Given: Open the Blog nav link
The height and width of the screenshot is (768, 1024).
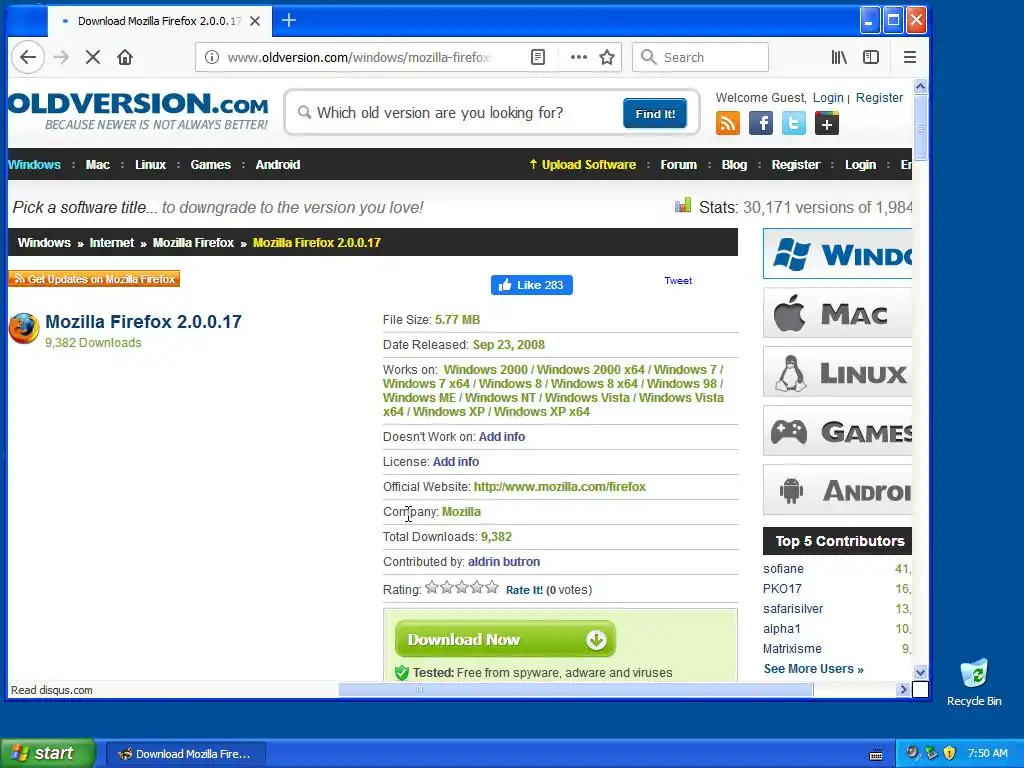Looking at the screenshot, I should pos(734,165).
